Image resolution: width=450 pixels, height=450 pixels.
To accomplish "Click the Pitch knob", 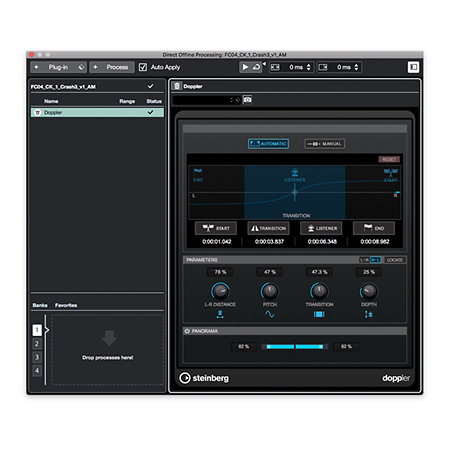I will 270,291.
